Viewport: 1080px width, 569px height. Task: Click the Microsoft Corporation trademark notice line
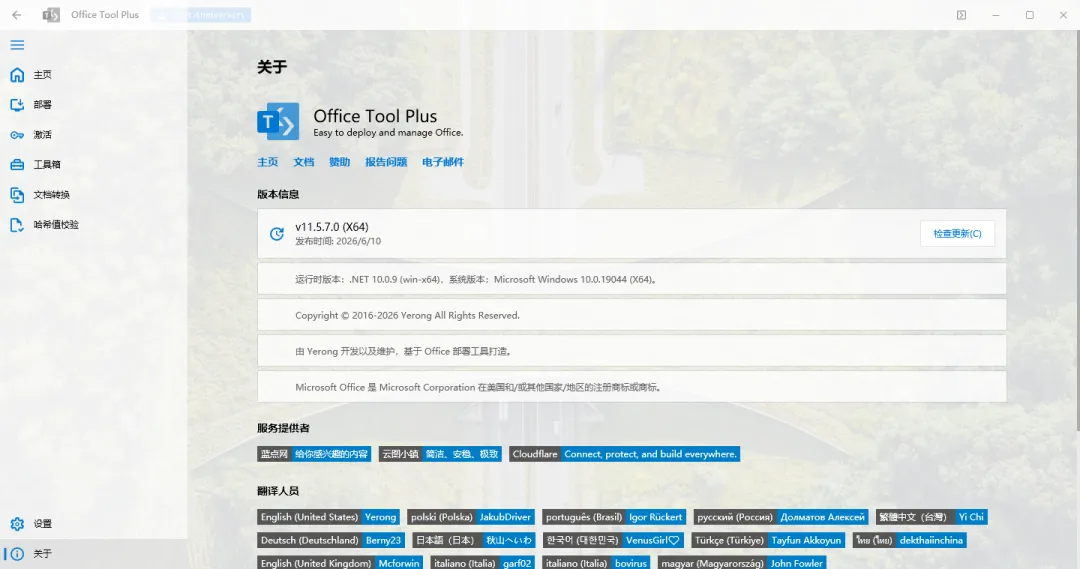click(632, 387)
